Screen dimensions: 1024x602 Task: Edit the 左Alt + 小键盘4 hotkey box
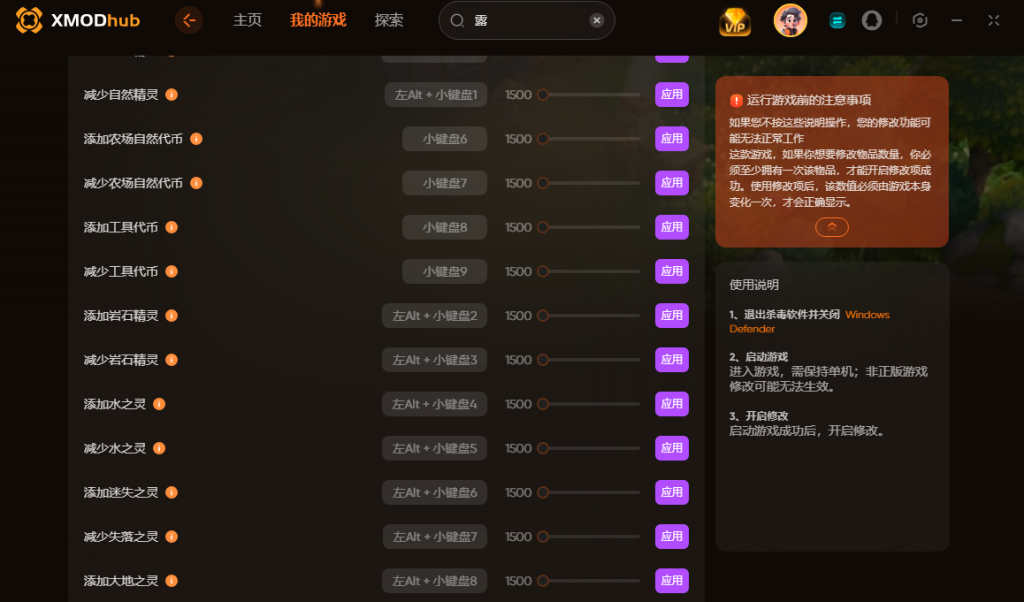pyautogui.click(x=434, y=404)
